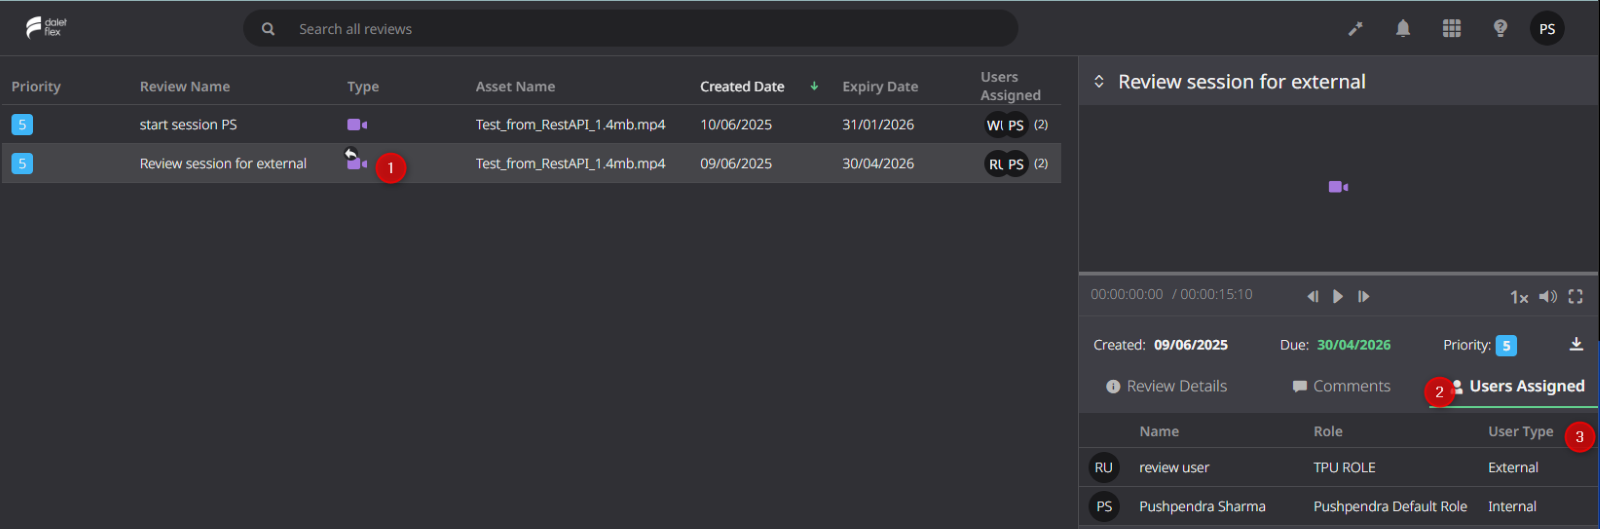1600x529 pixels.
Task: Open the PS user profile avatar
Action: coord(1547,29)
